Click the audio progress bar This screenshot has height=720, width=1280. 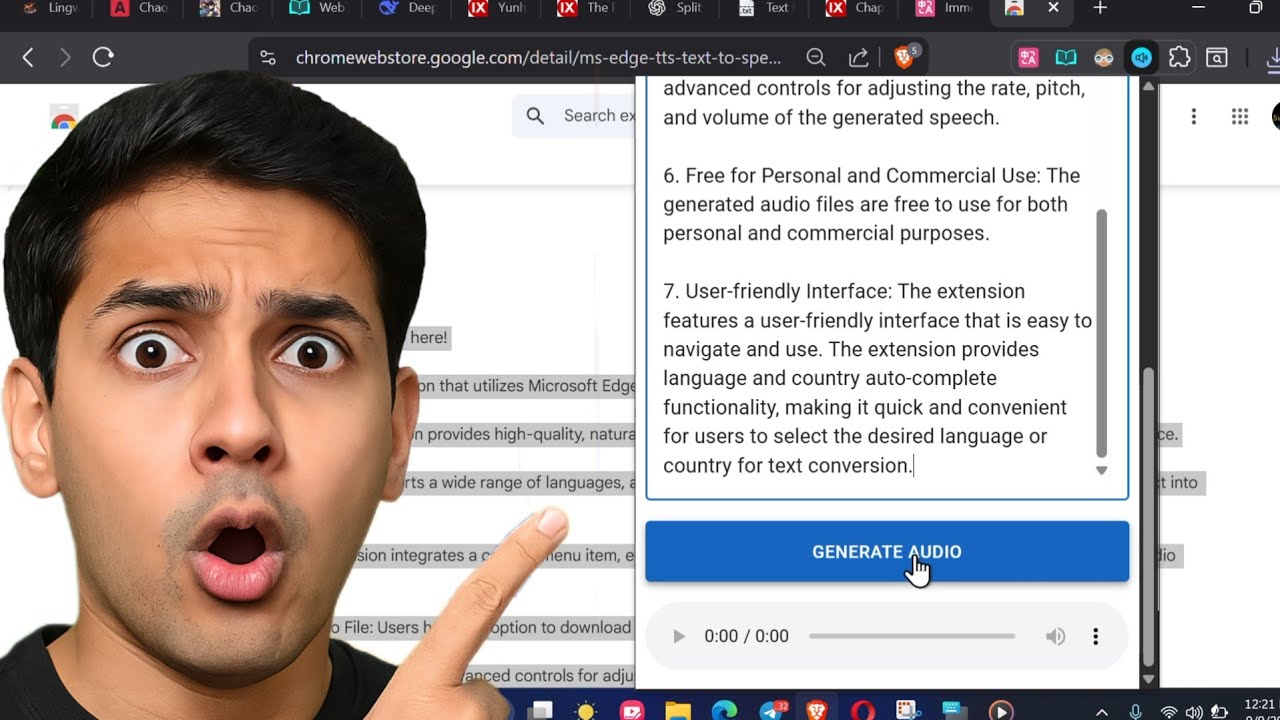(912, 636)
